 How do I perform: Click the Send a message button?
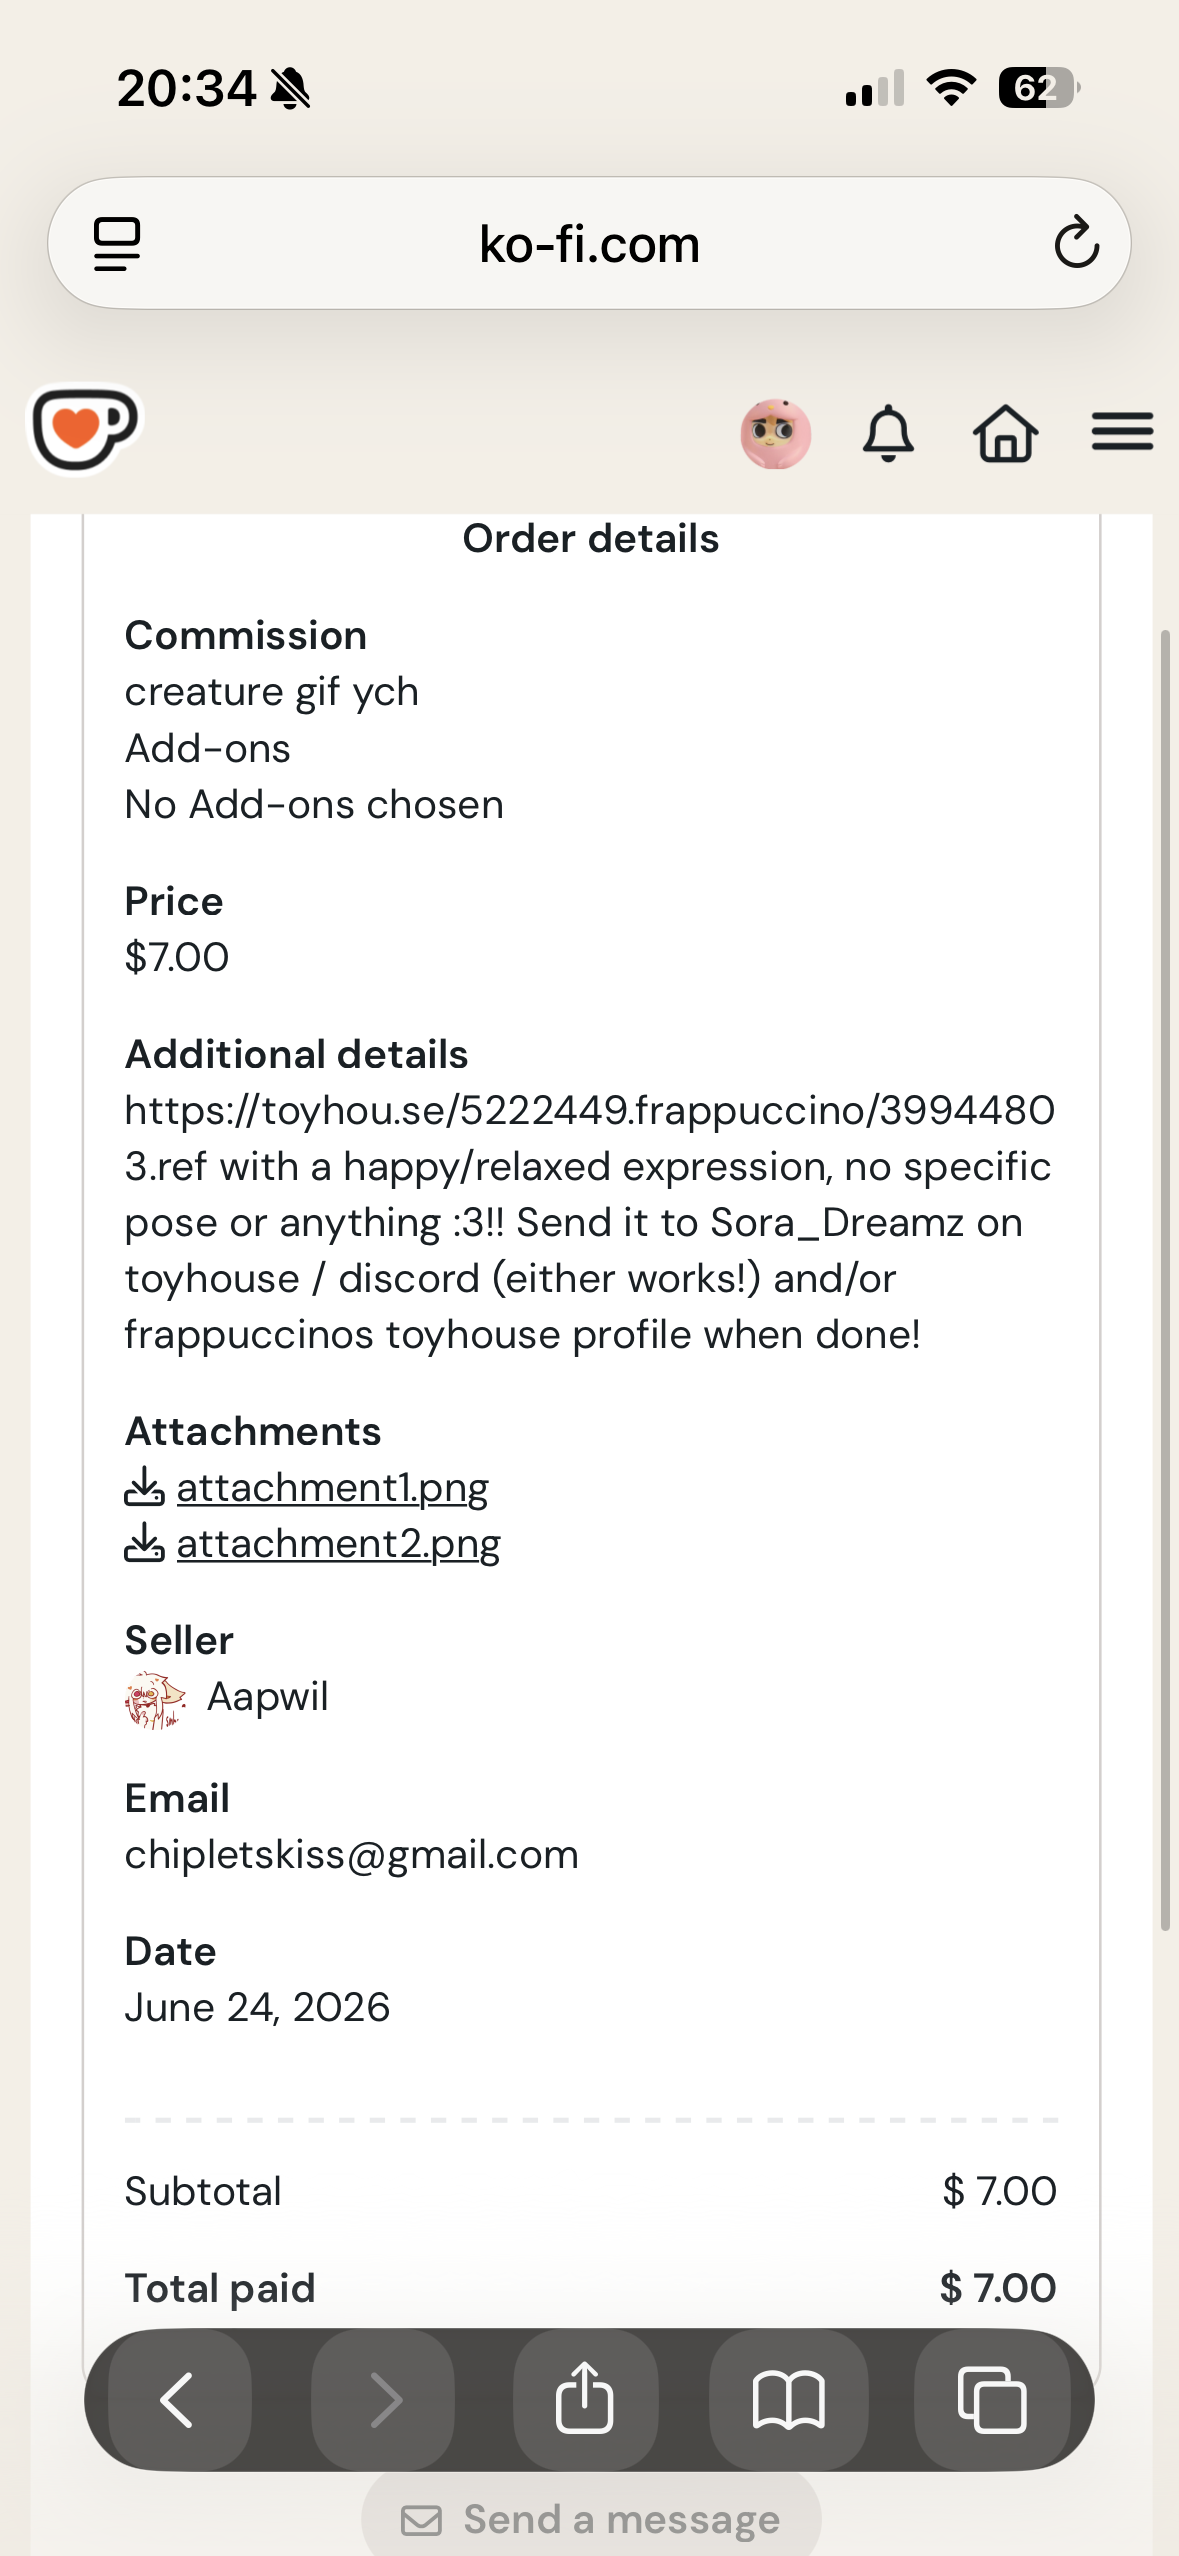click(591, 2518)
